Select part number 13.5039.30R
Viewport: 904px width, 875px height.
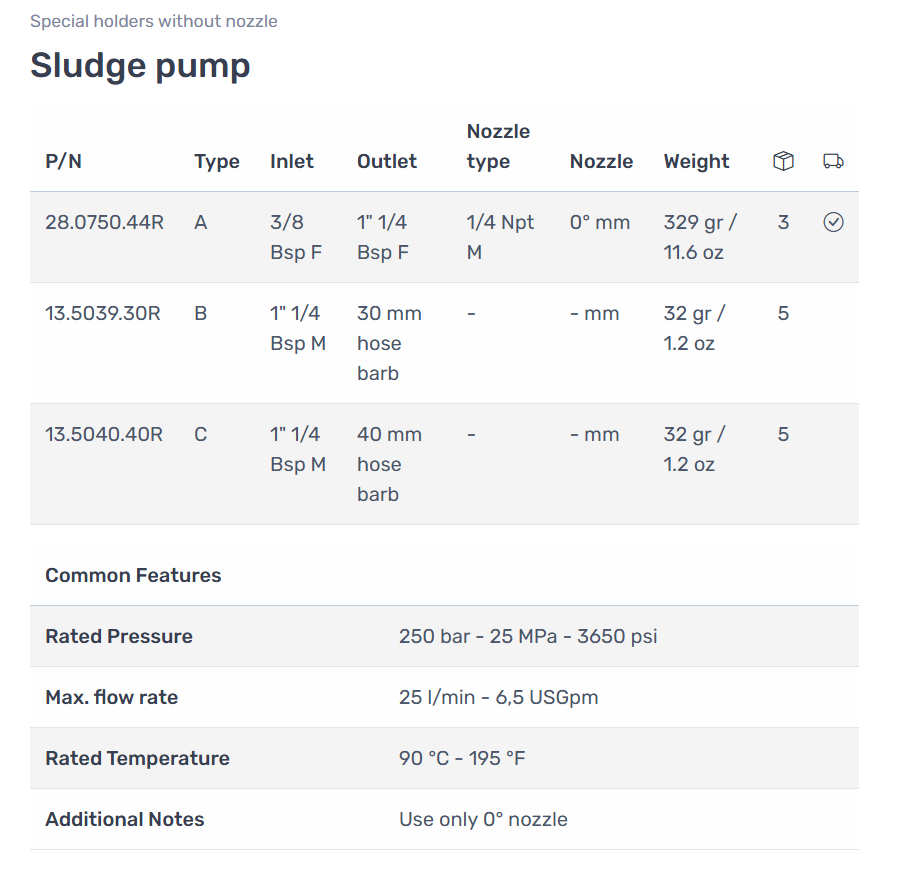(x=103, y=313)
